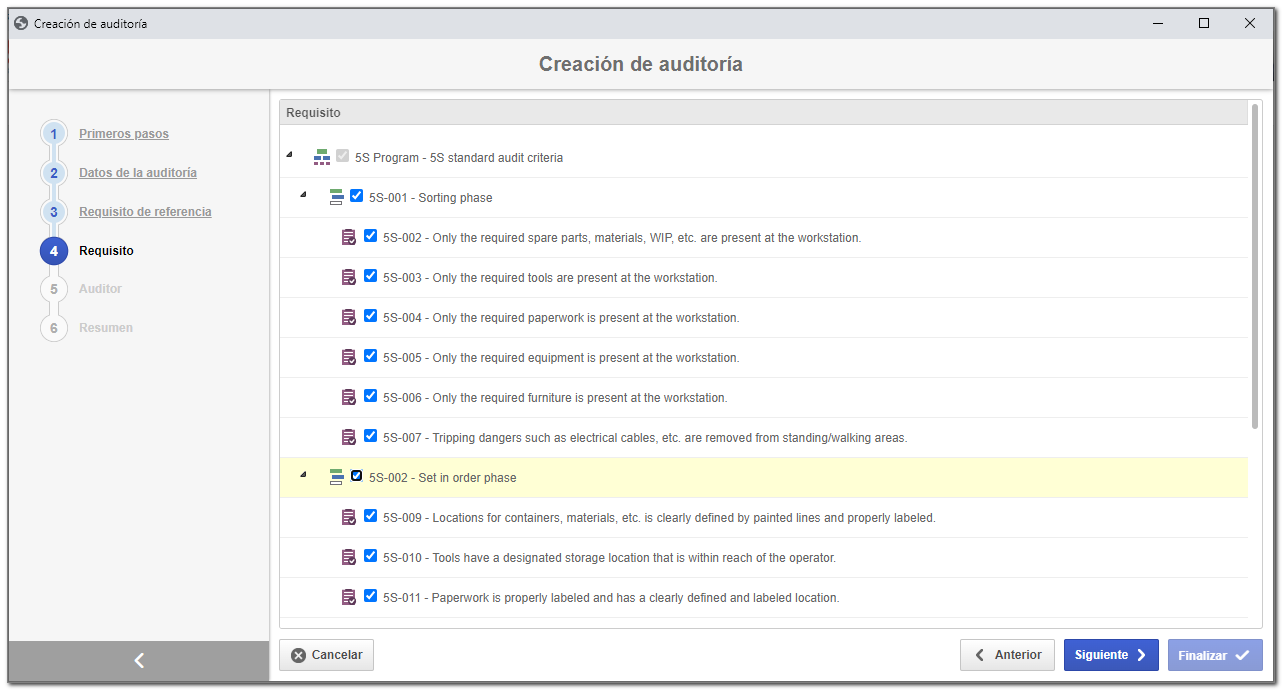The width and height of the screenshot is (1282, 690).
Task: Select the 5S-007 tripping dangers requirement text
Action: pos(645,438)
